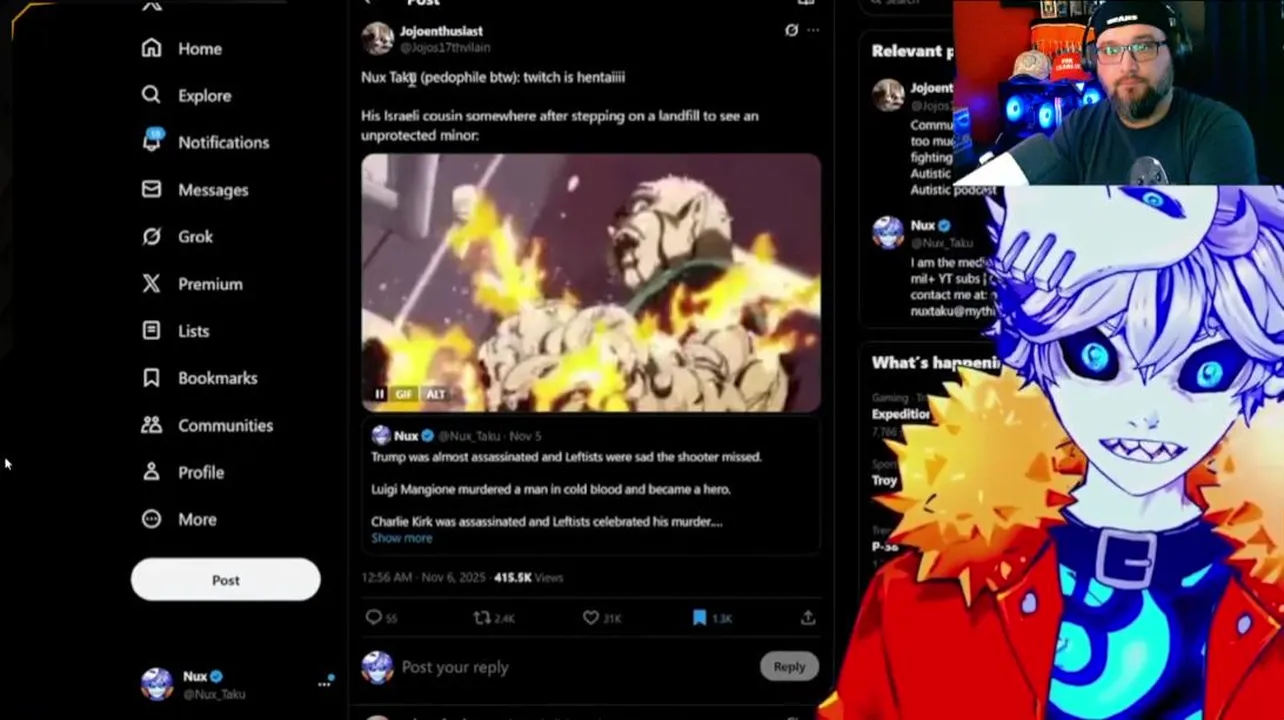Click the Post your reply field
This screenshot has height=720, width=1284.
tap(575, 667)
